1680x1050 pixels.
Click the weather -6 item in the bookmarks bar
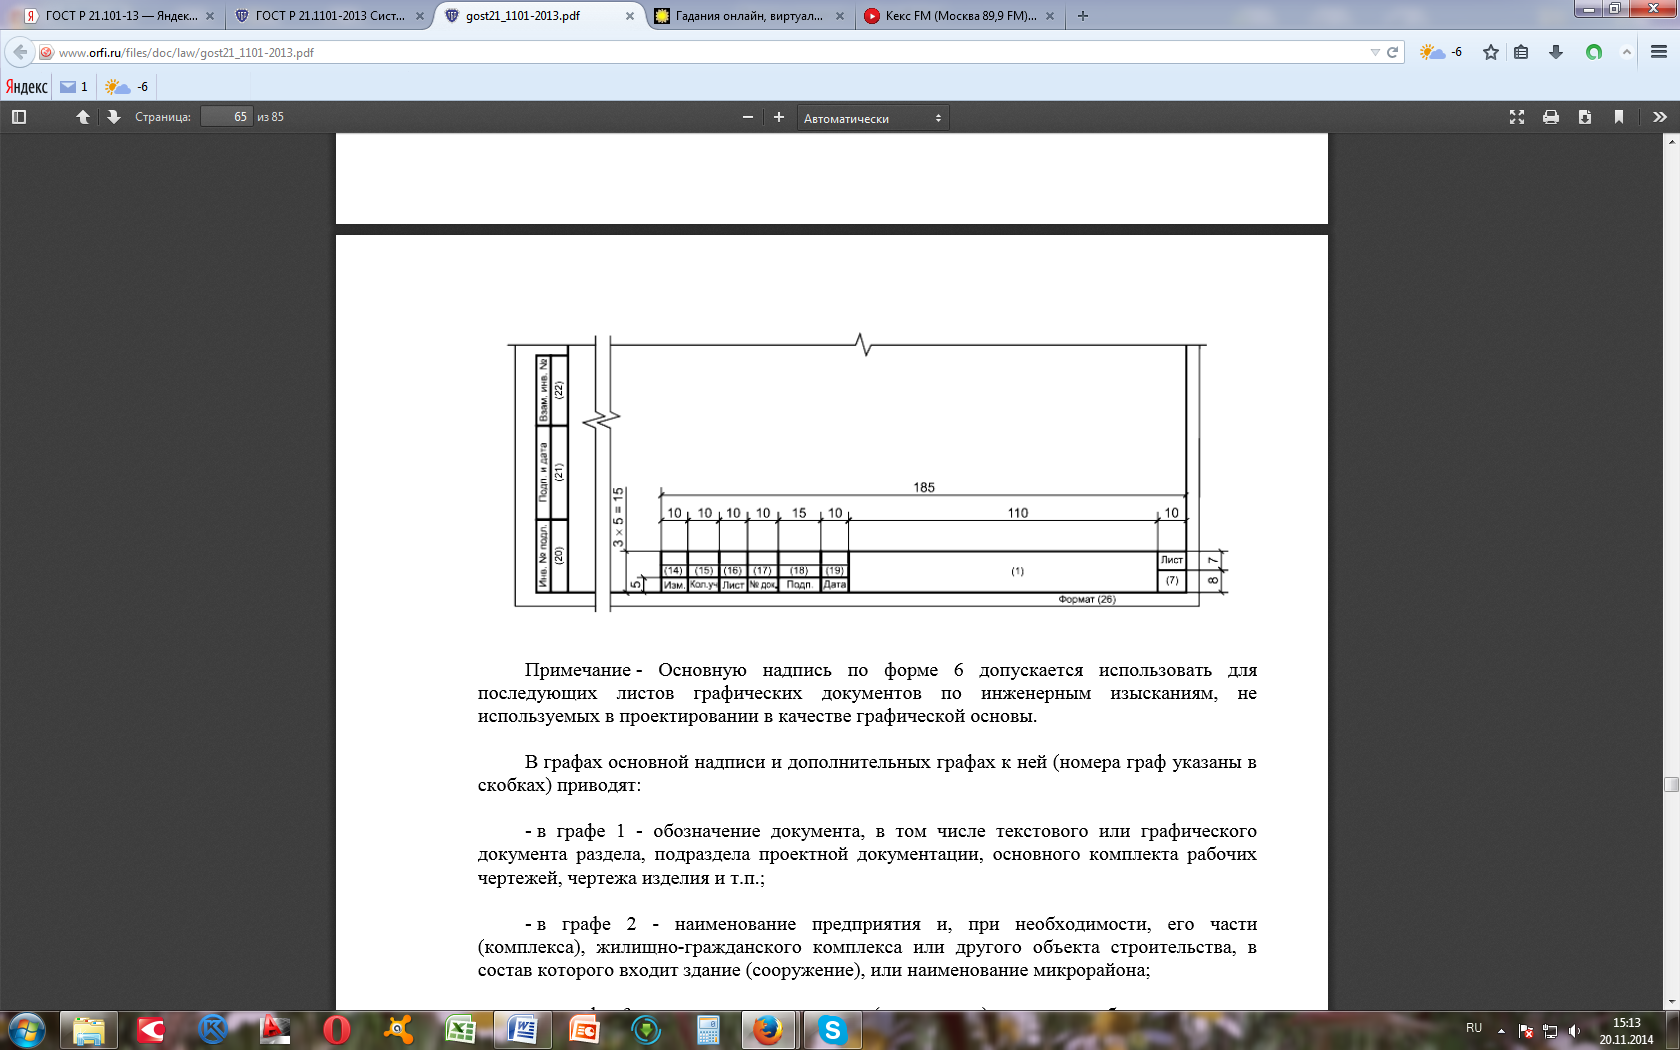point(127,87)
